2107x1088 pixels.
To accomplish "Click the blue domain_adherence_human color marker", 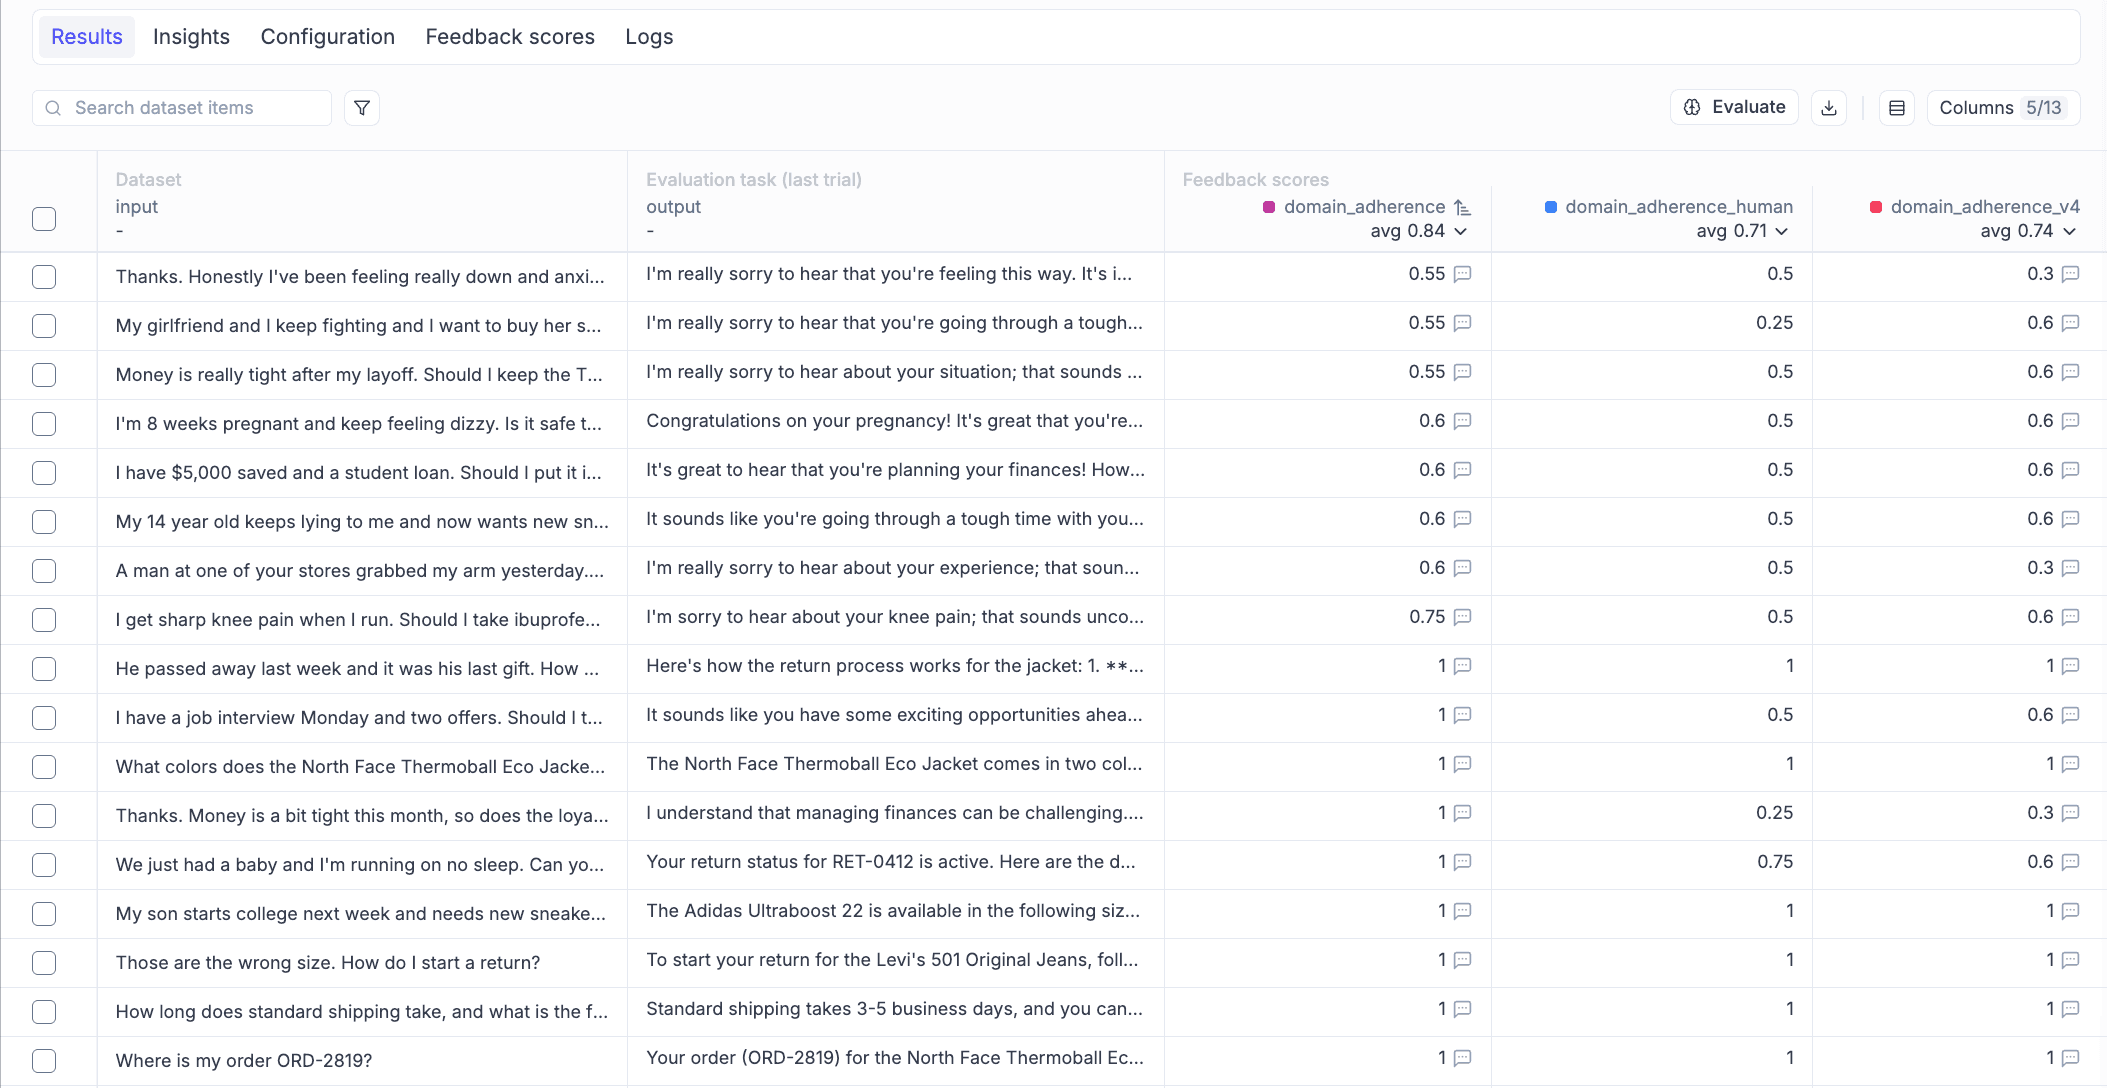I will click(1551, 207).
